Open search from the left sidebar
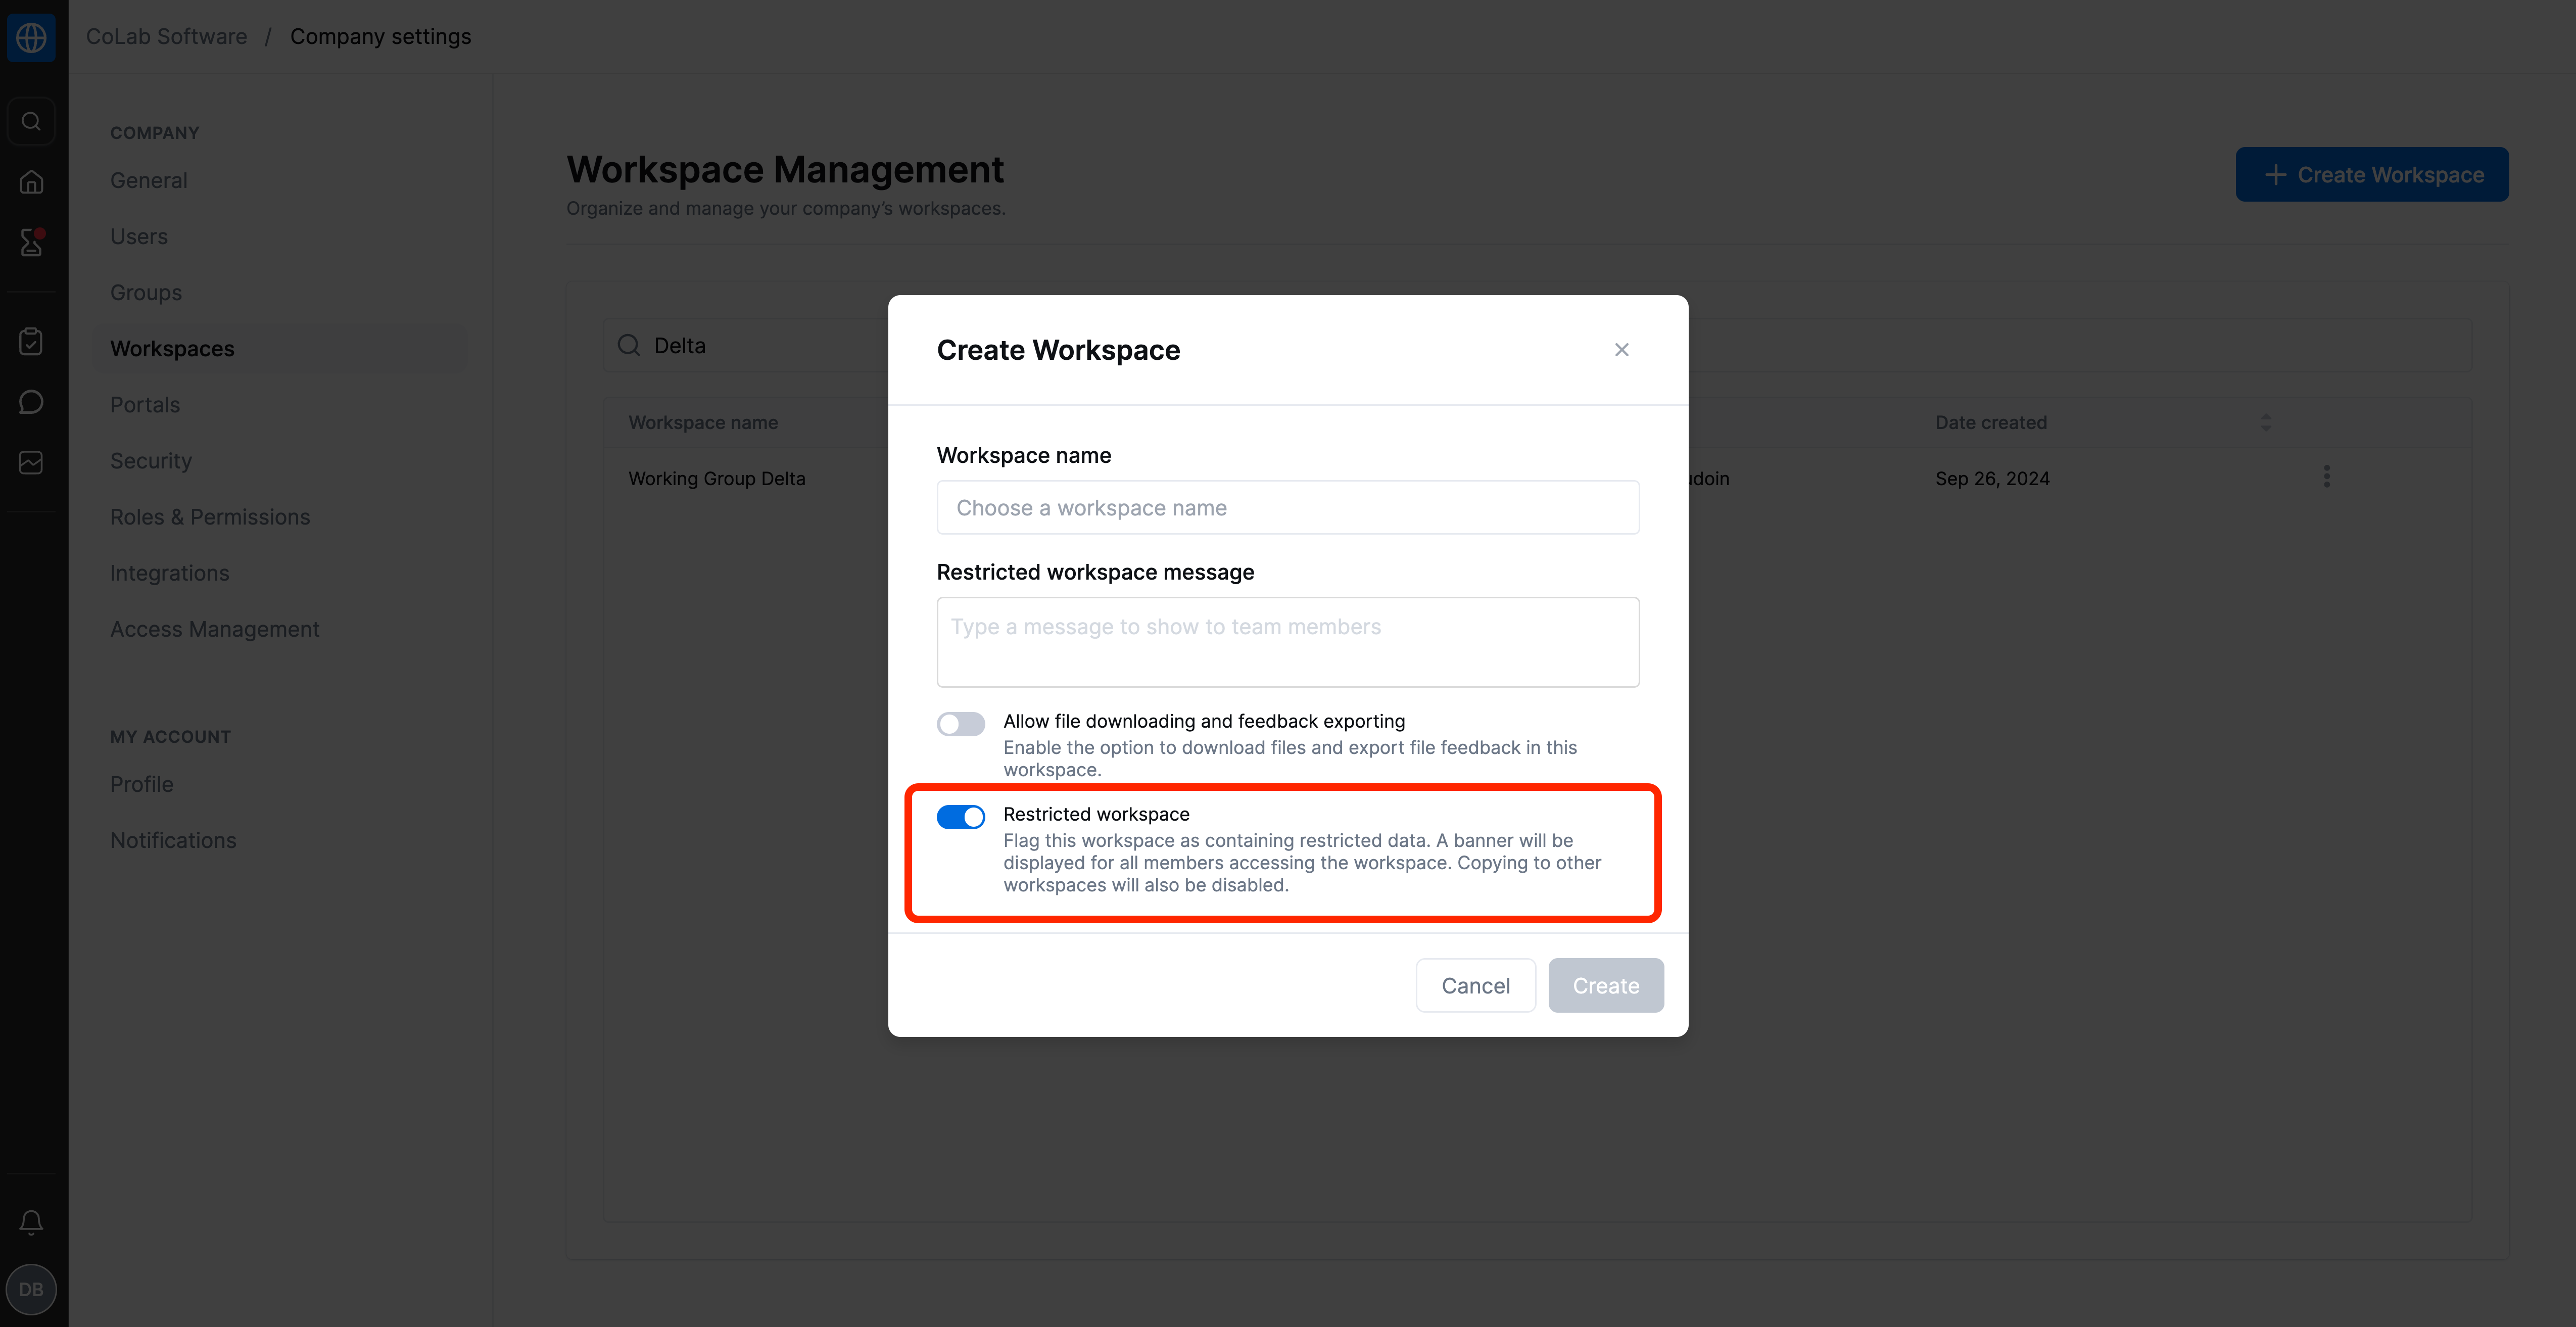The image size is (2576, 1327). pos(31,121)
